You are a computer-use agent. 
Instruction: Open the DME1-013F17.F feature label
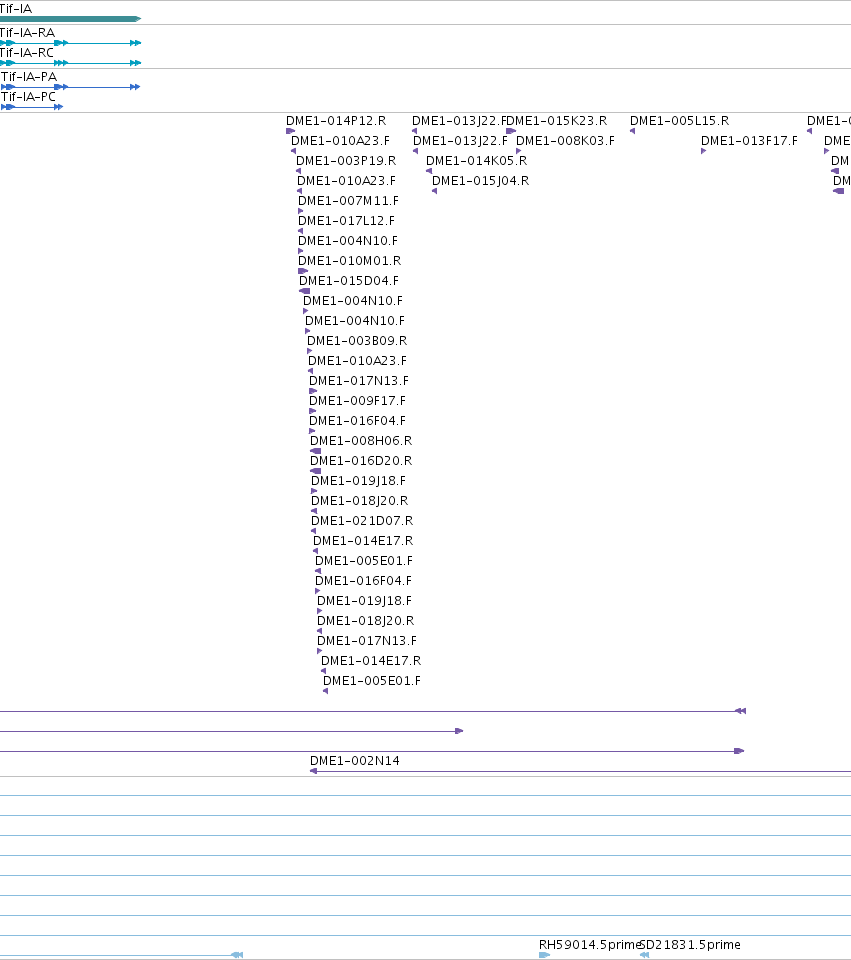pos(749,141)
